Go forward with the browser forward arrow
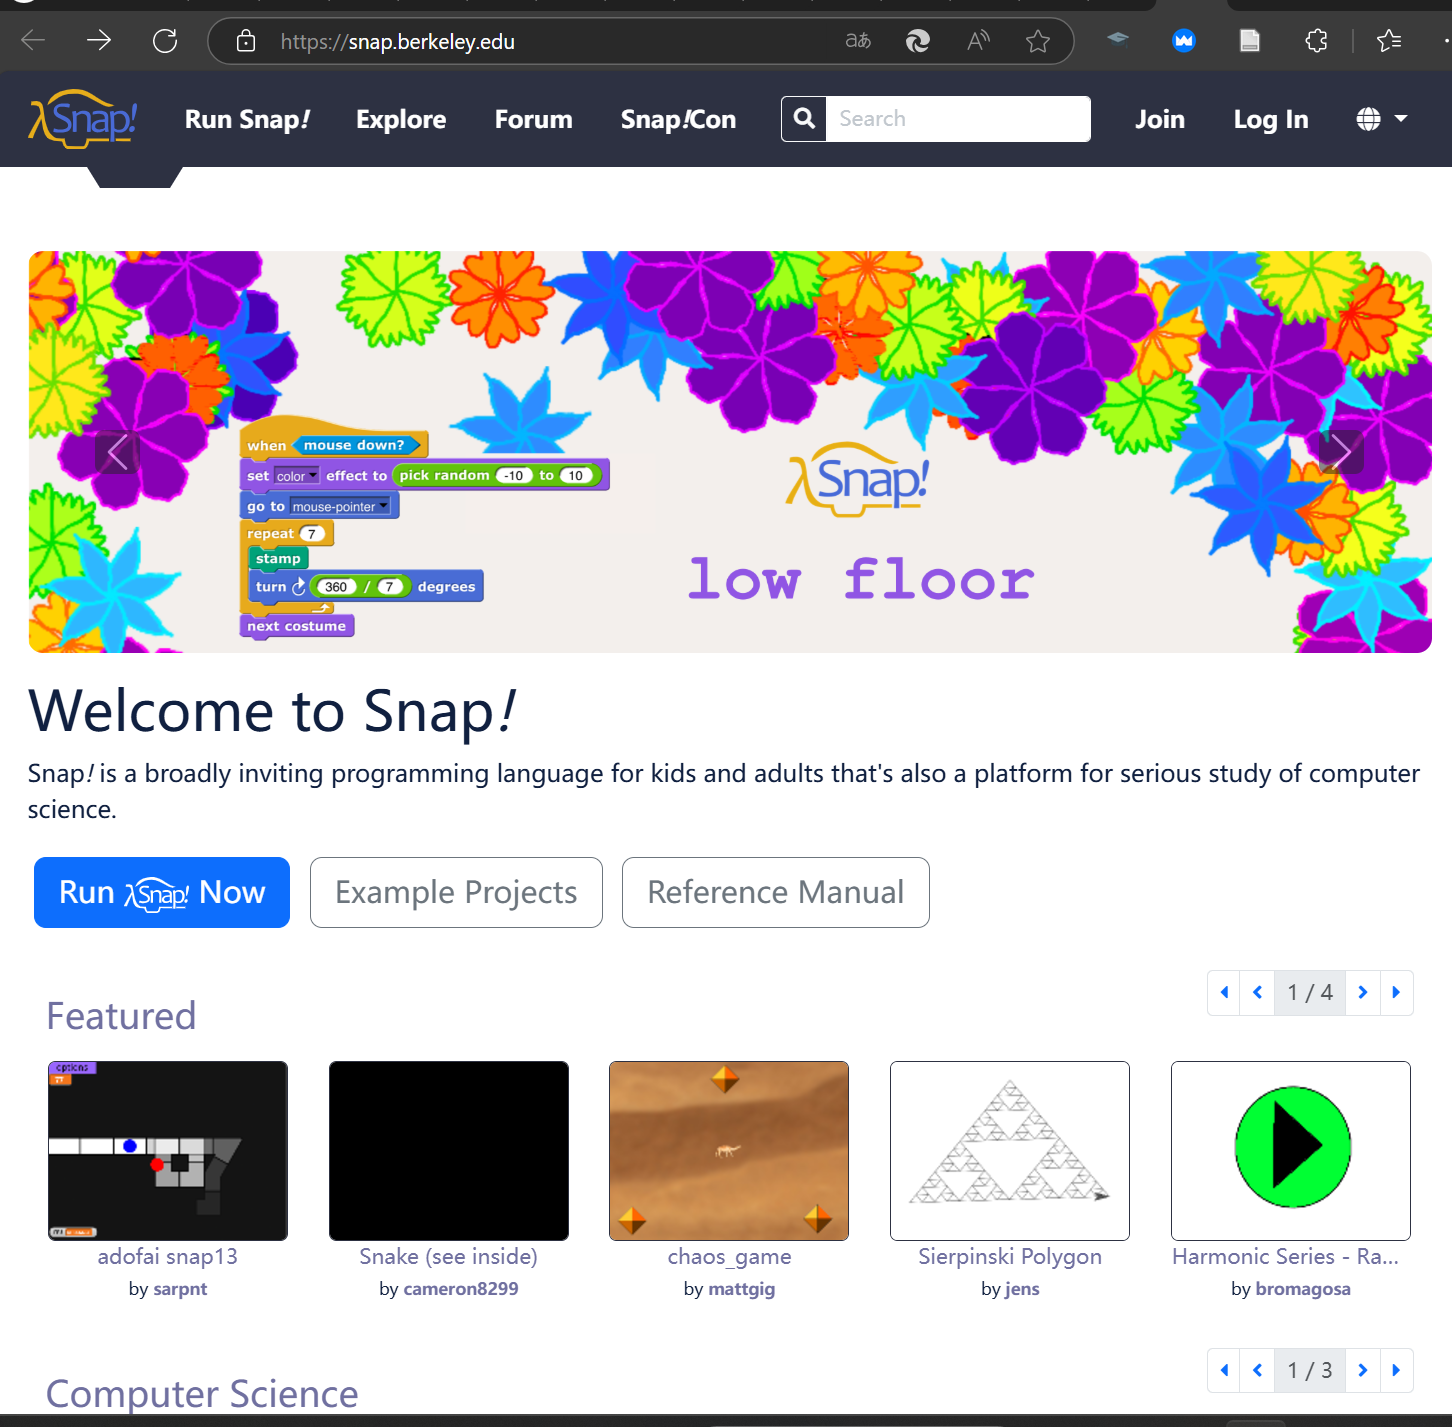 (x=99, y=41)
